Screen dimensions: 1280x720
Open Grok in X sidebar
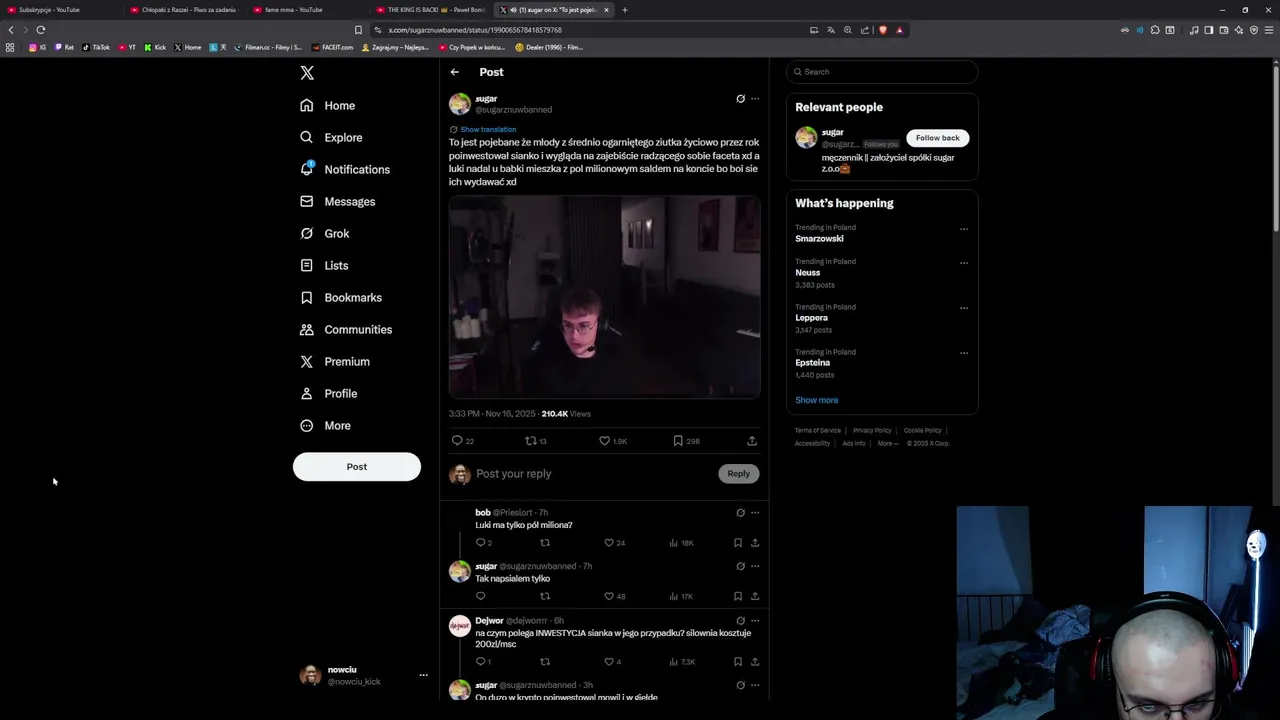(x=325, y=234)
